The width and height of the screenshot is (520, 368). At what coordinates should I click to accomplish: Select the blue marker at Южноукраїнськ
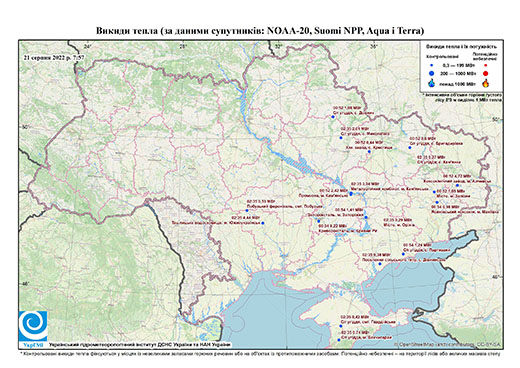point(263,223)
